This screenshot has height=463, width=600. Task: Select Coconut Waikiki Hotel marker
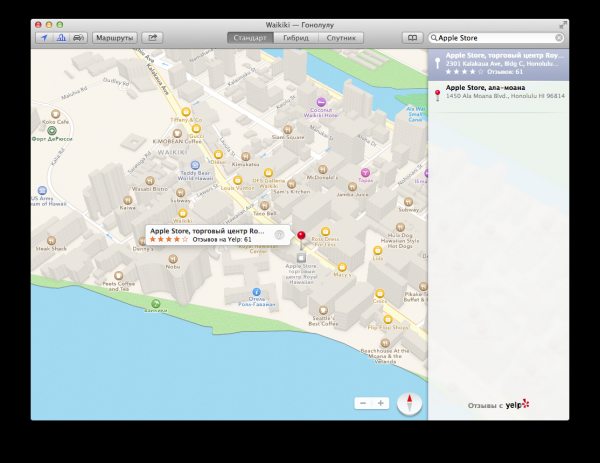(321, 102)
